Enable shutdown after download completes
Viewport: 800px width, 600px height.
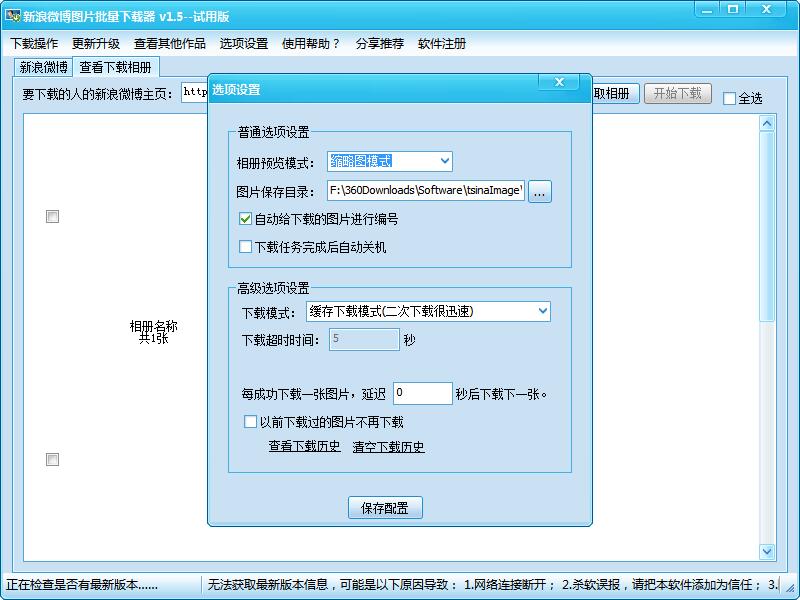click(x=246, y=244)
